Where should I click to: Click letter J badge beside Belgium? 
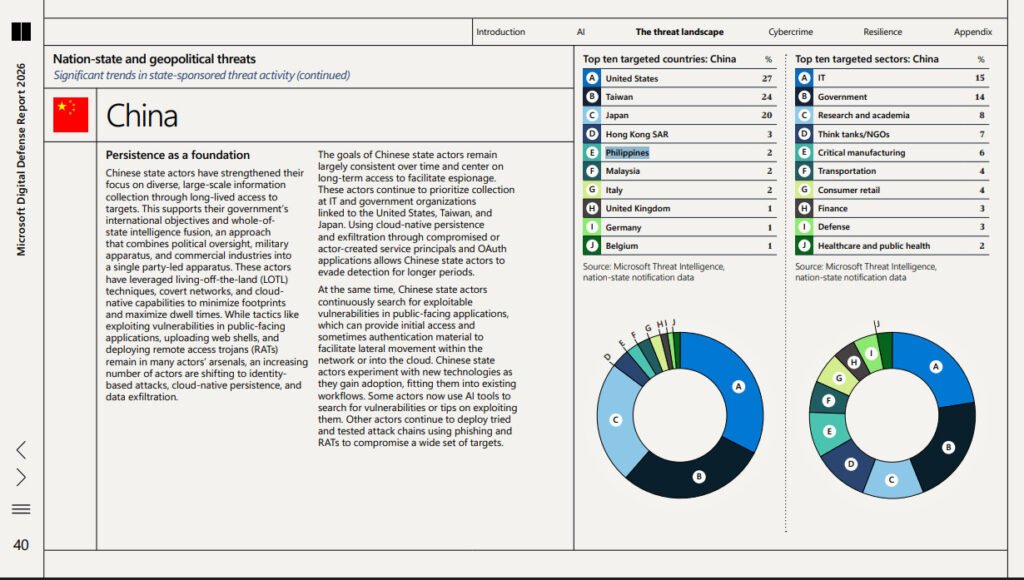point(592,246)
